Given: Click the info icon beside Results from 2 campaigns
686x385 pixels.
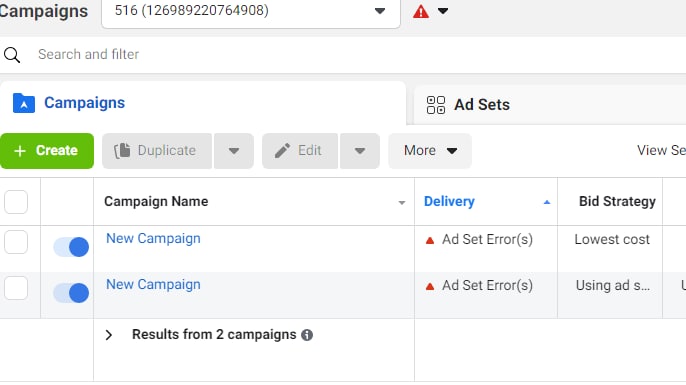Looking at the screenshot, I should pyautogui.click(x=307, y=335).
